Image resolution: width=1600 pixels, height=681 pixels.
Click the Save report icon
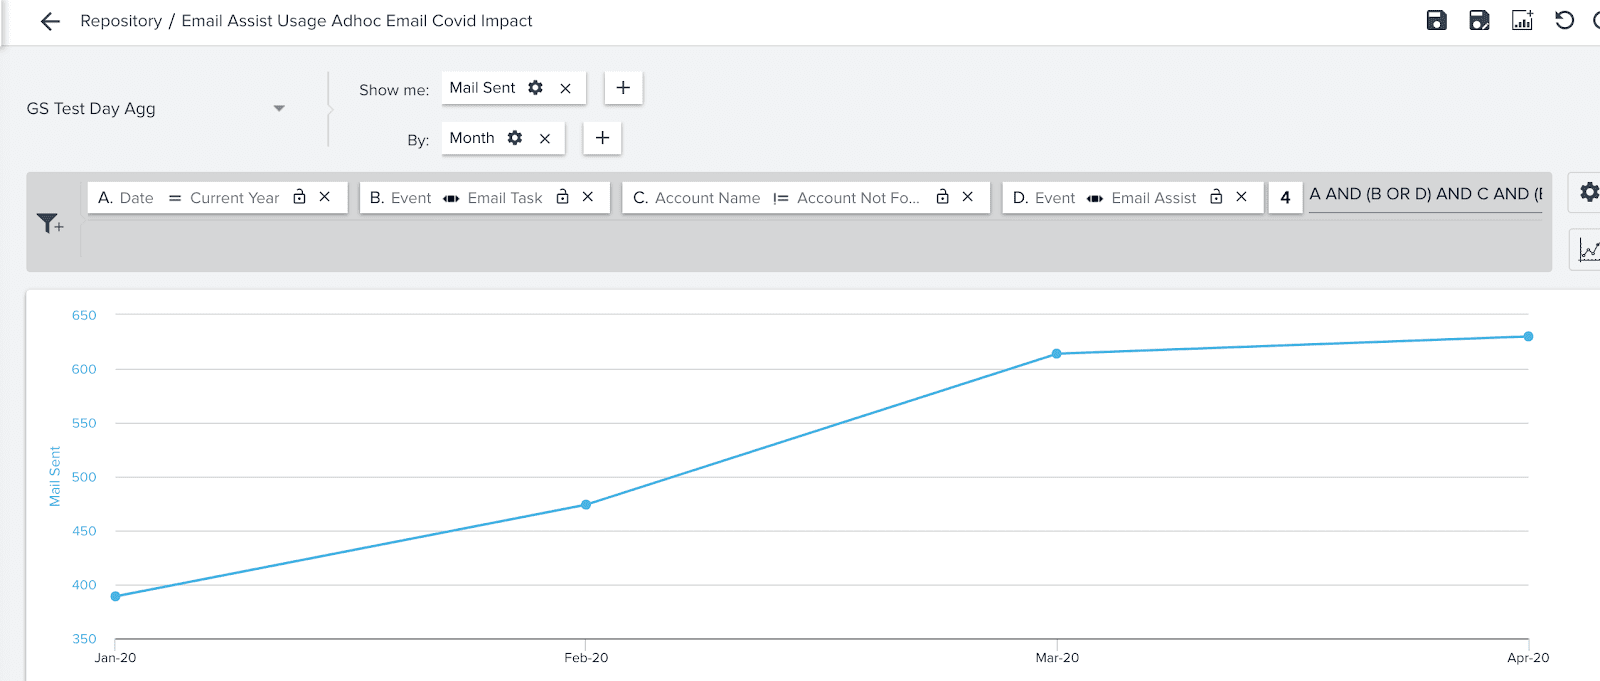(x=1436, y=20)
